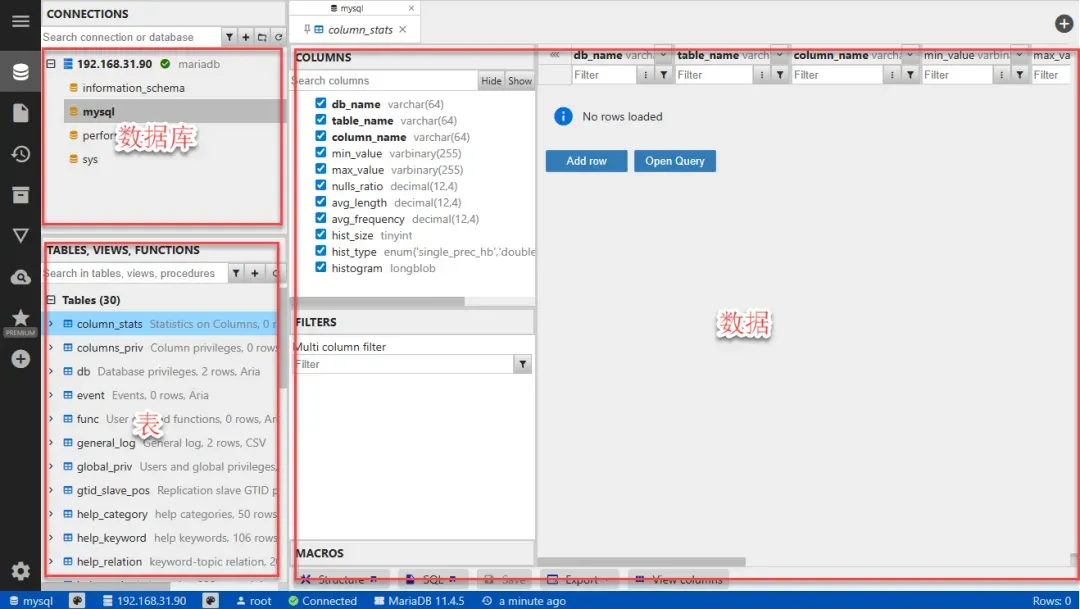Click the Open Query button

674,161
